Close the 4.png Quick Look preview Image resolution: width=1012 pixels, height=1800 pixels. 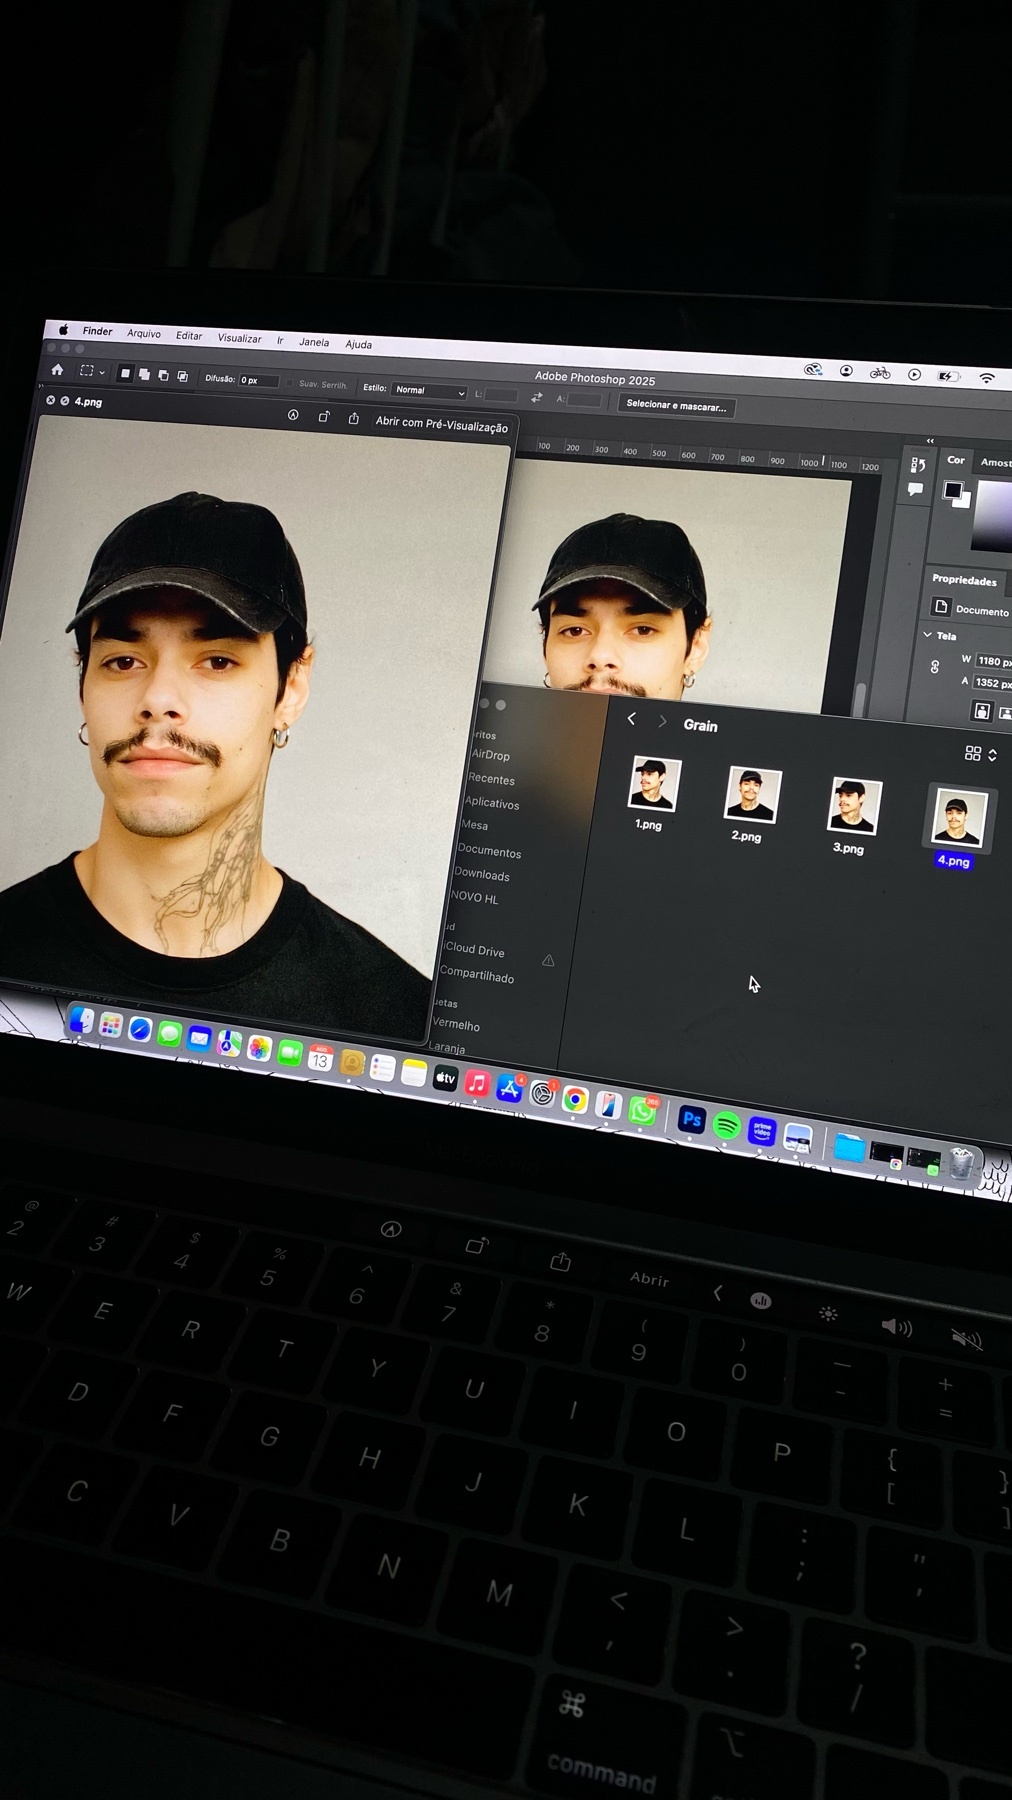pos(51,400)
